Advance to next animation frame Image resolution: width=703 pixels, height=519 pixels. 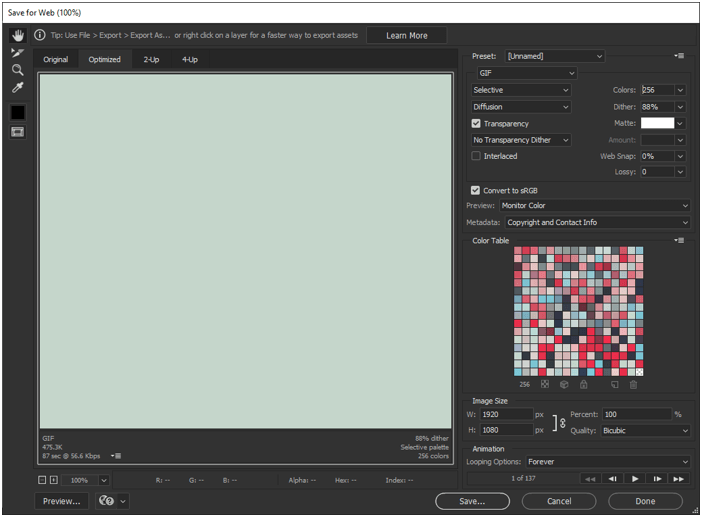tap(657, 479)
